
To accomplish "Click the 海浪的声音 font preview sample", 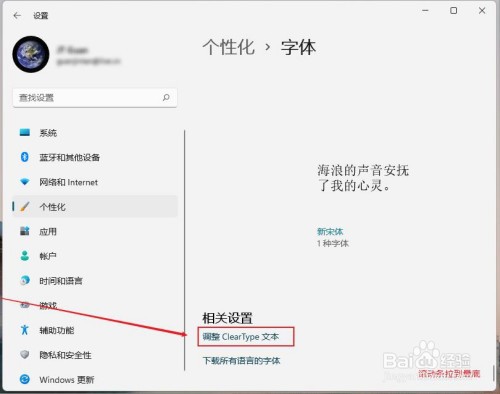I will click(363, 178).
